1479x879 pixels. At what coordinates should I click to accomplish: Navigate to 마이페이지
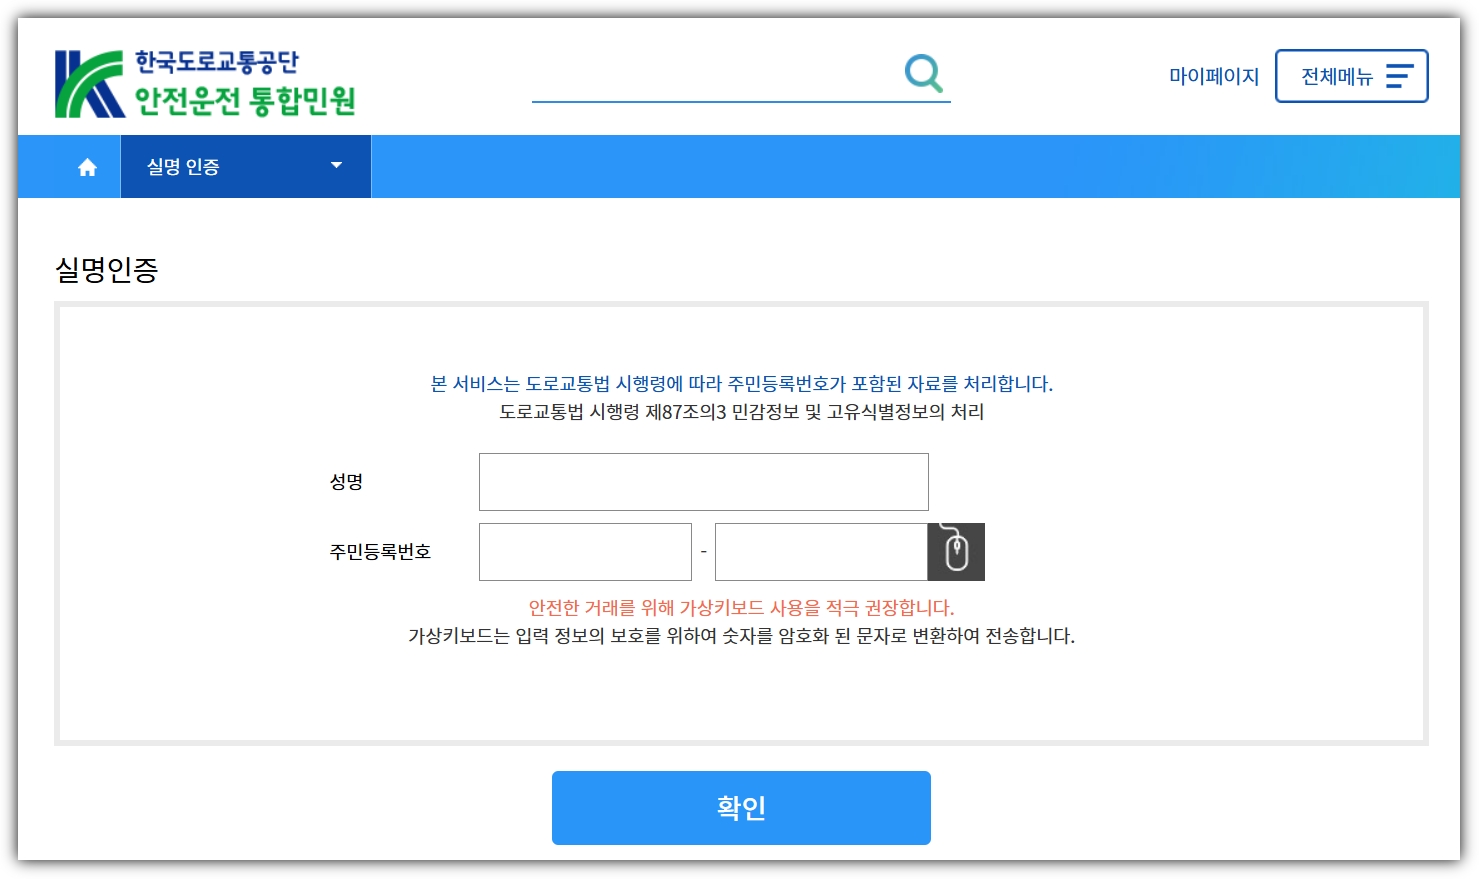(x=1213, y=75)
